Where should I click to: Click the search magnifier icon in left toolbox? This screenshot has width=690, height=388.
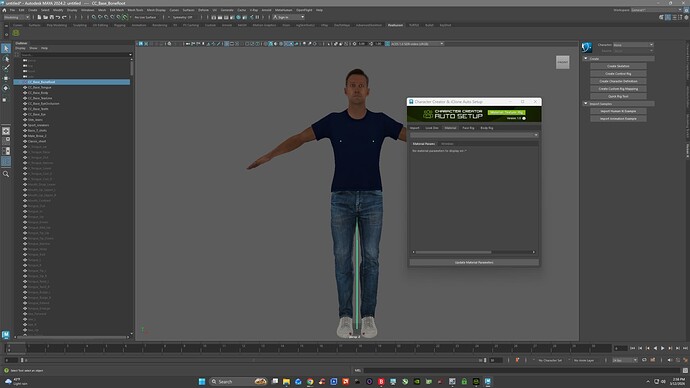click(x=6, y=174)
